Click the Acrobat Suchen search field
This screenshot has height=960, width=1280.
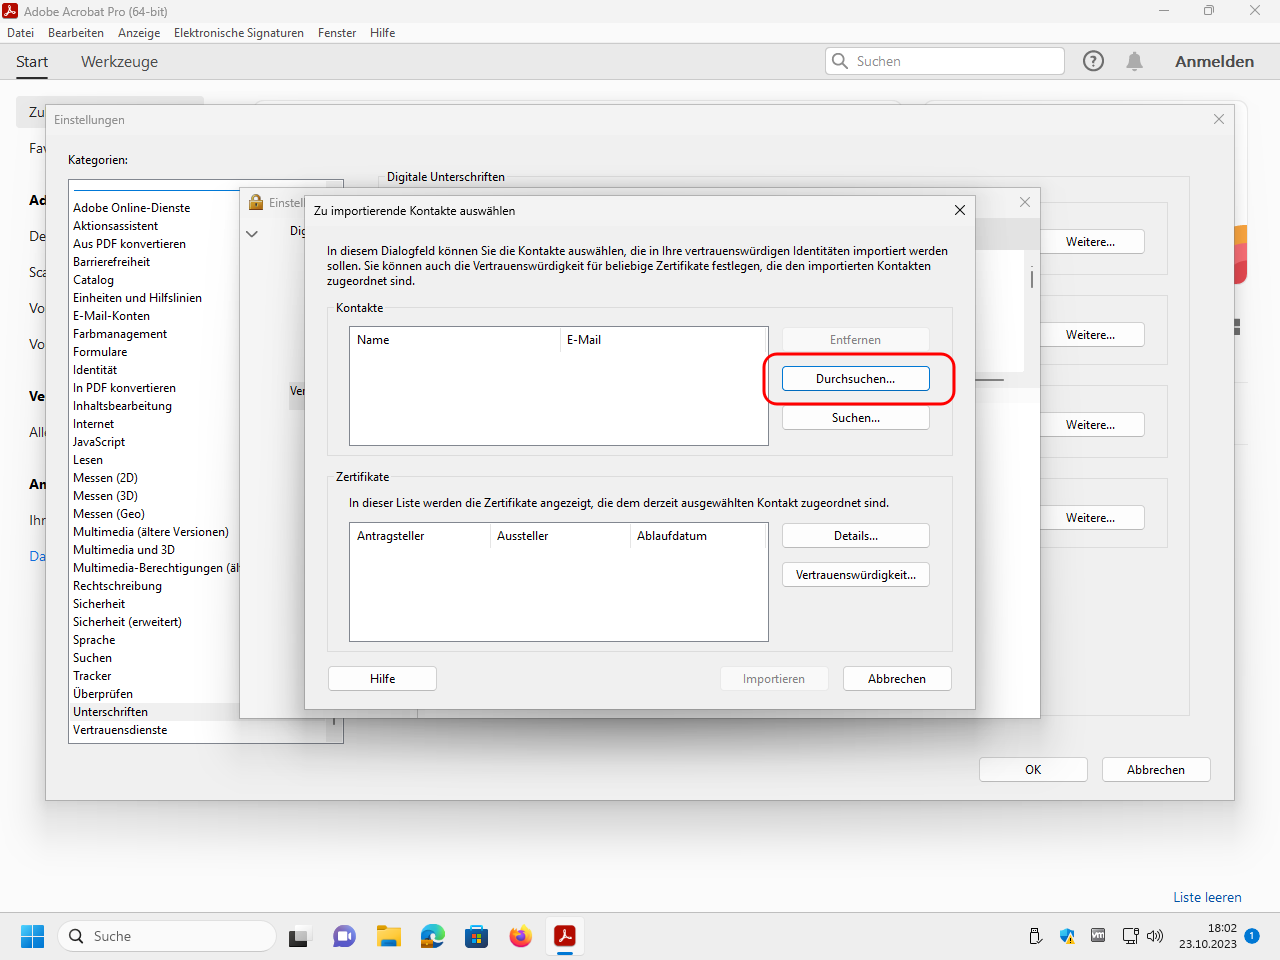[x=955, y=61]
